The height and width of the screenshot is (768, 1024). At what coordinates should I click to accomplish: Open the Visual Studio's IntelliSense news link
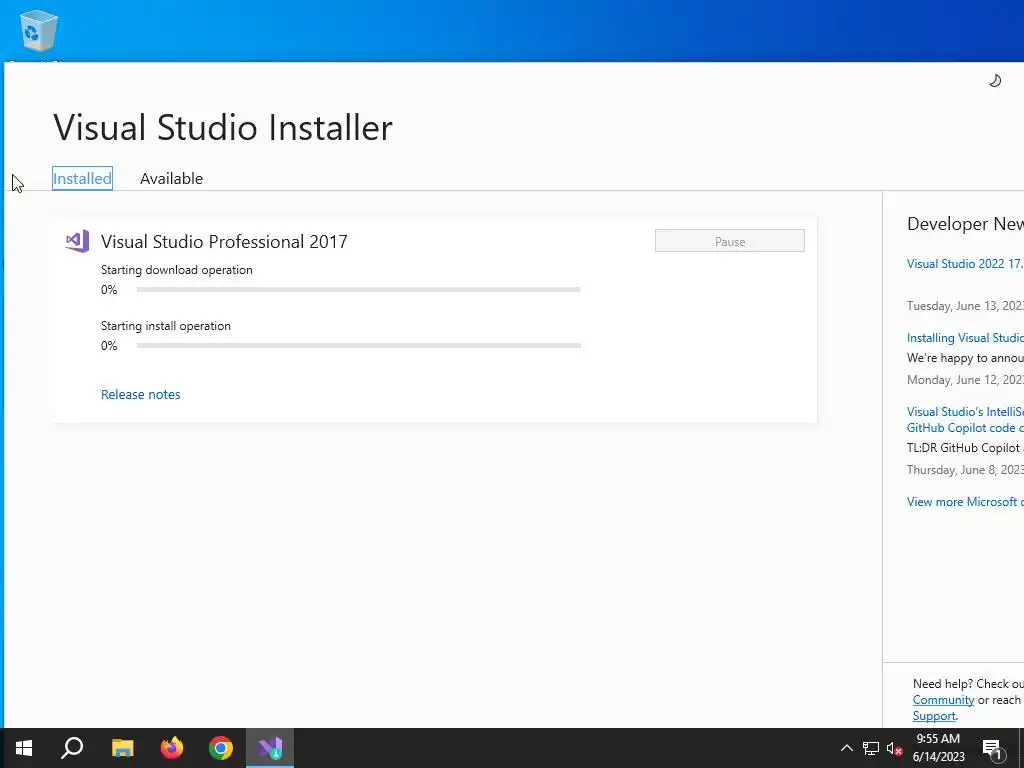[965, 419]
